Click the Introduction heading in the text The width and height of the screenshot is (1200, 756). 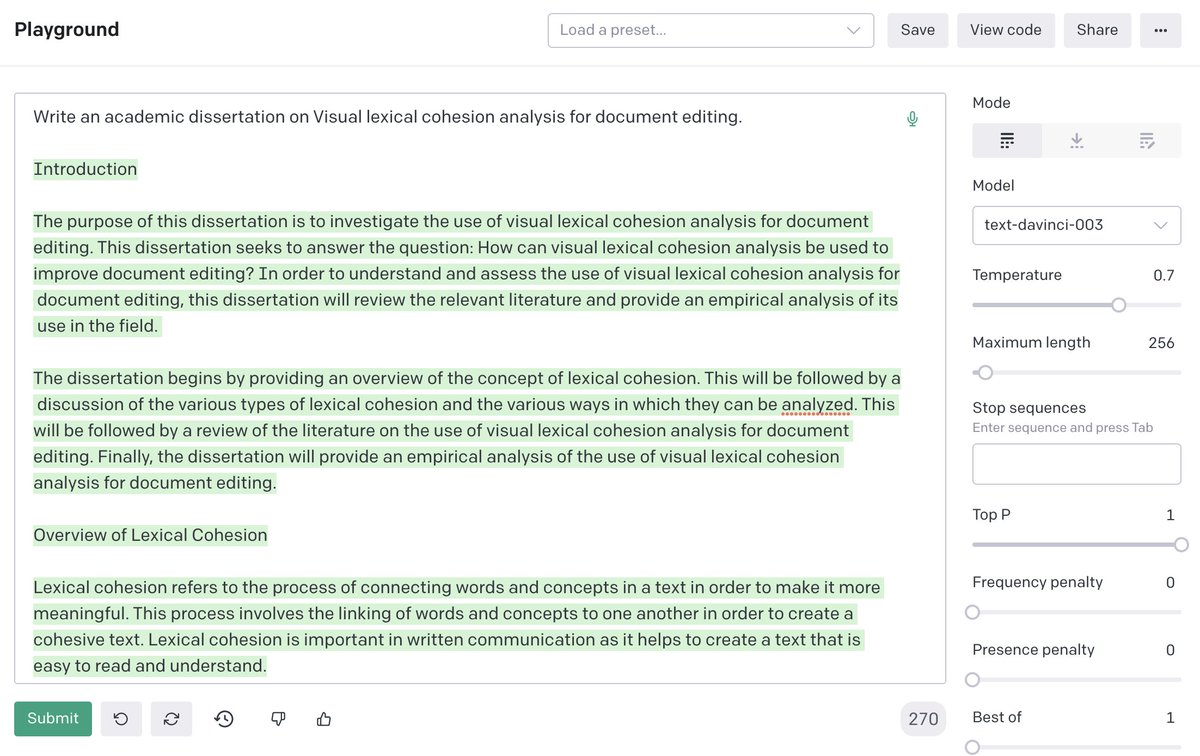[85, 169]
